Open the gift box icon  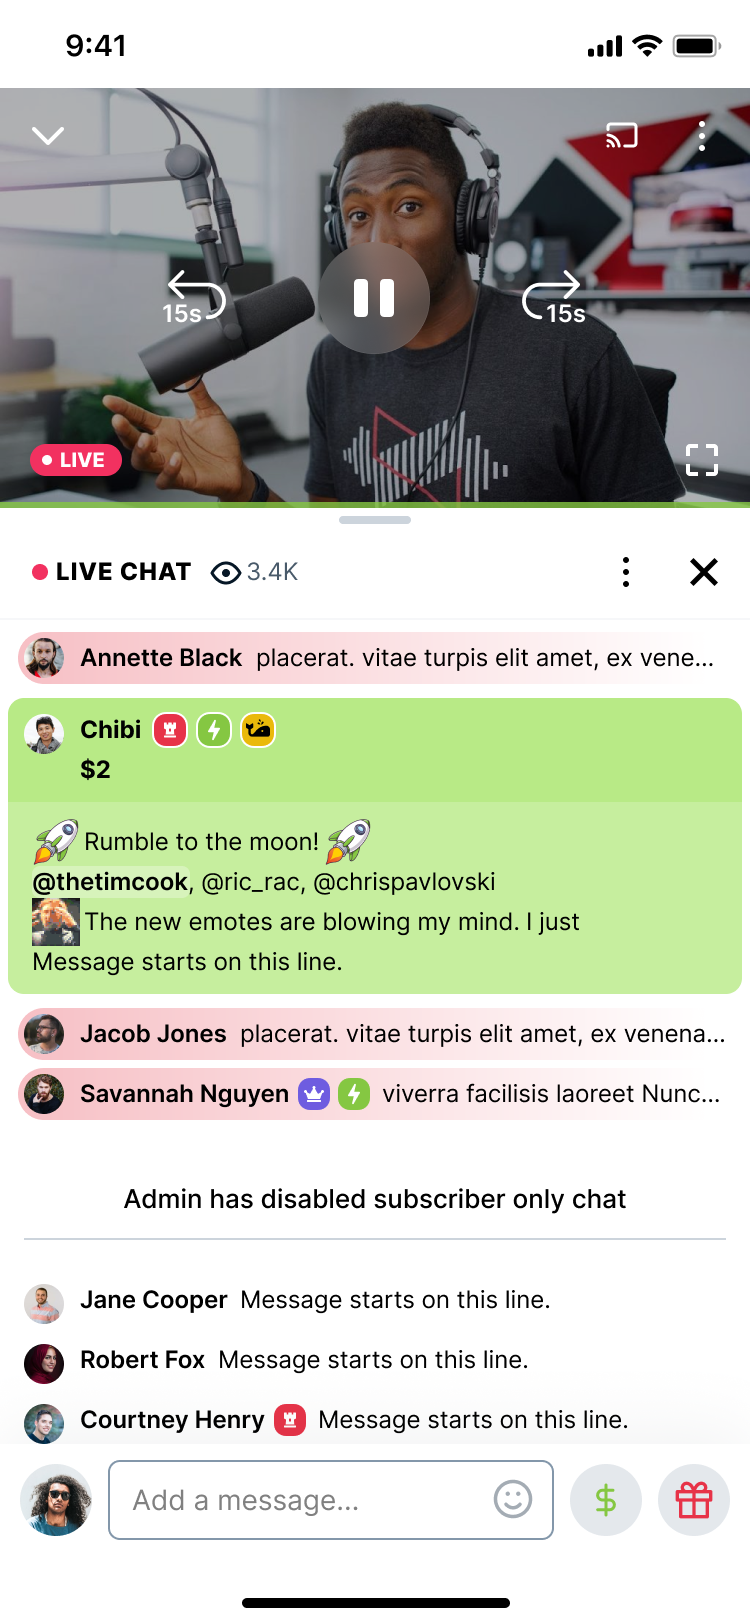point(694,1500)
